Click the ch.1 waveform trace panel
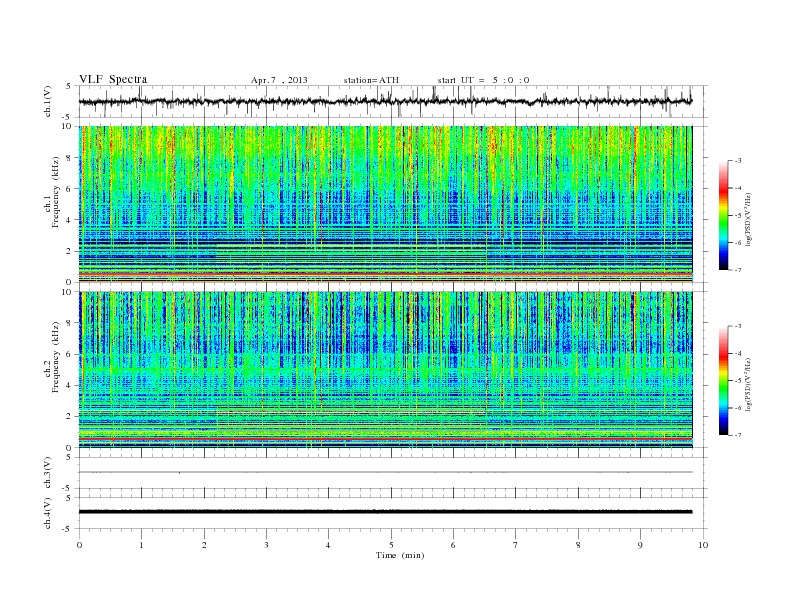 pyautogui.click(x=393, y=101)
